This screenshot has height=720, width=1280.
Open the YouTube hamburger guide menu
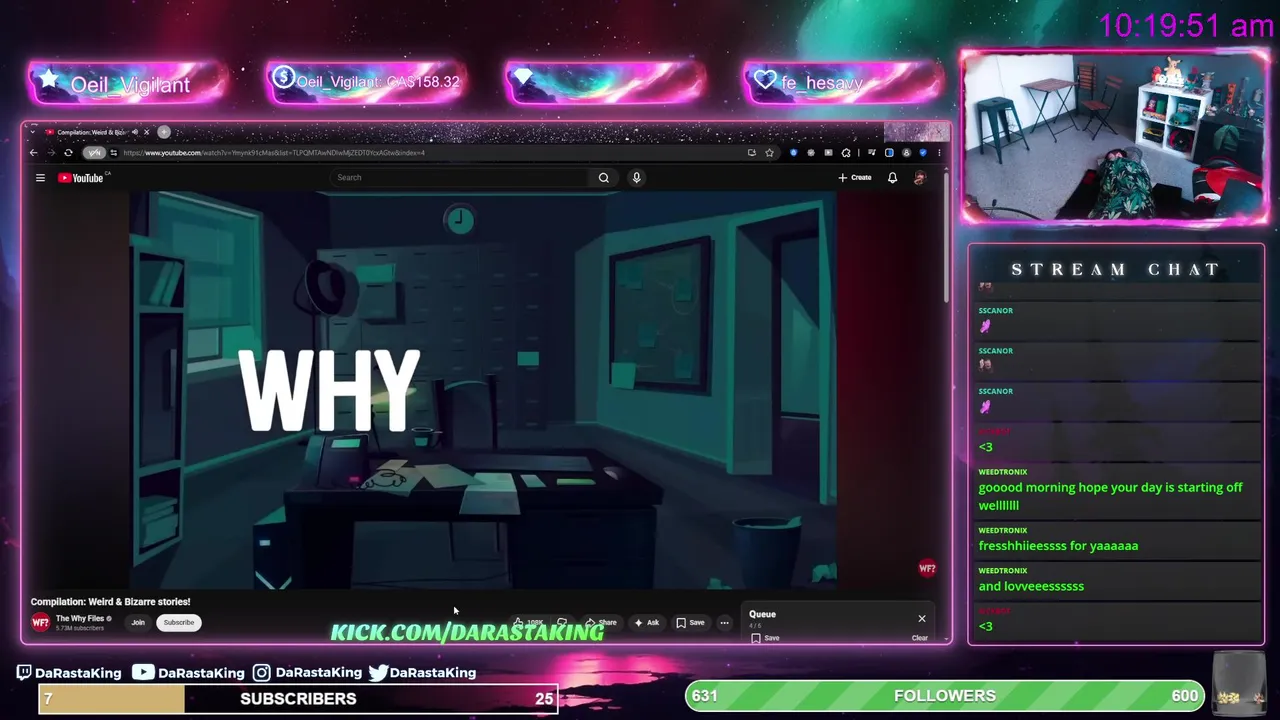(x=40, y=178)
